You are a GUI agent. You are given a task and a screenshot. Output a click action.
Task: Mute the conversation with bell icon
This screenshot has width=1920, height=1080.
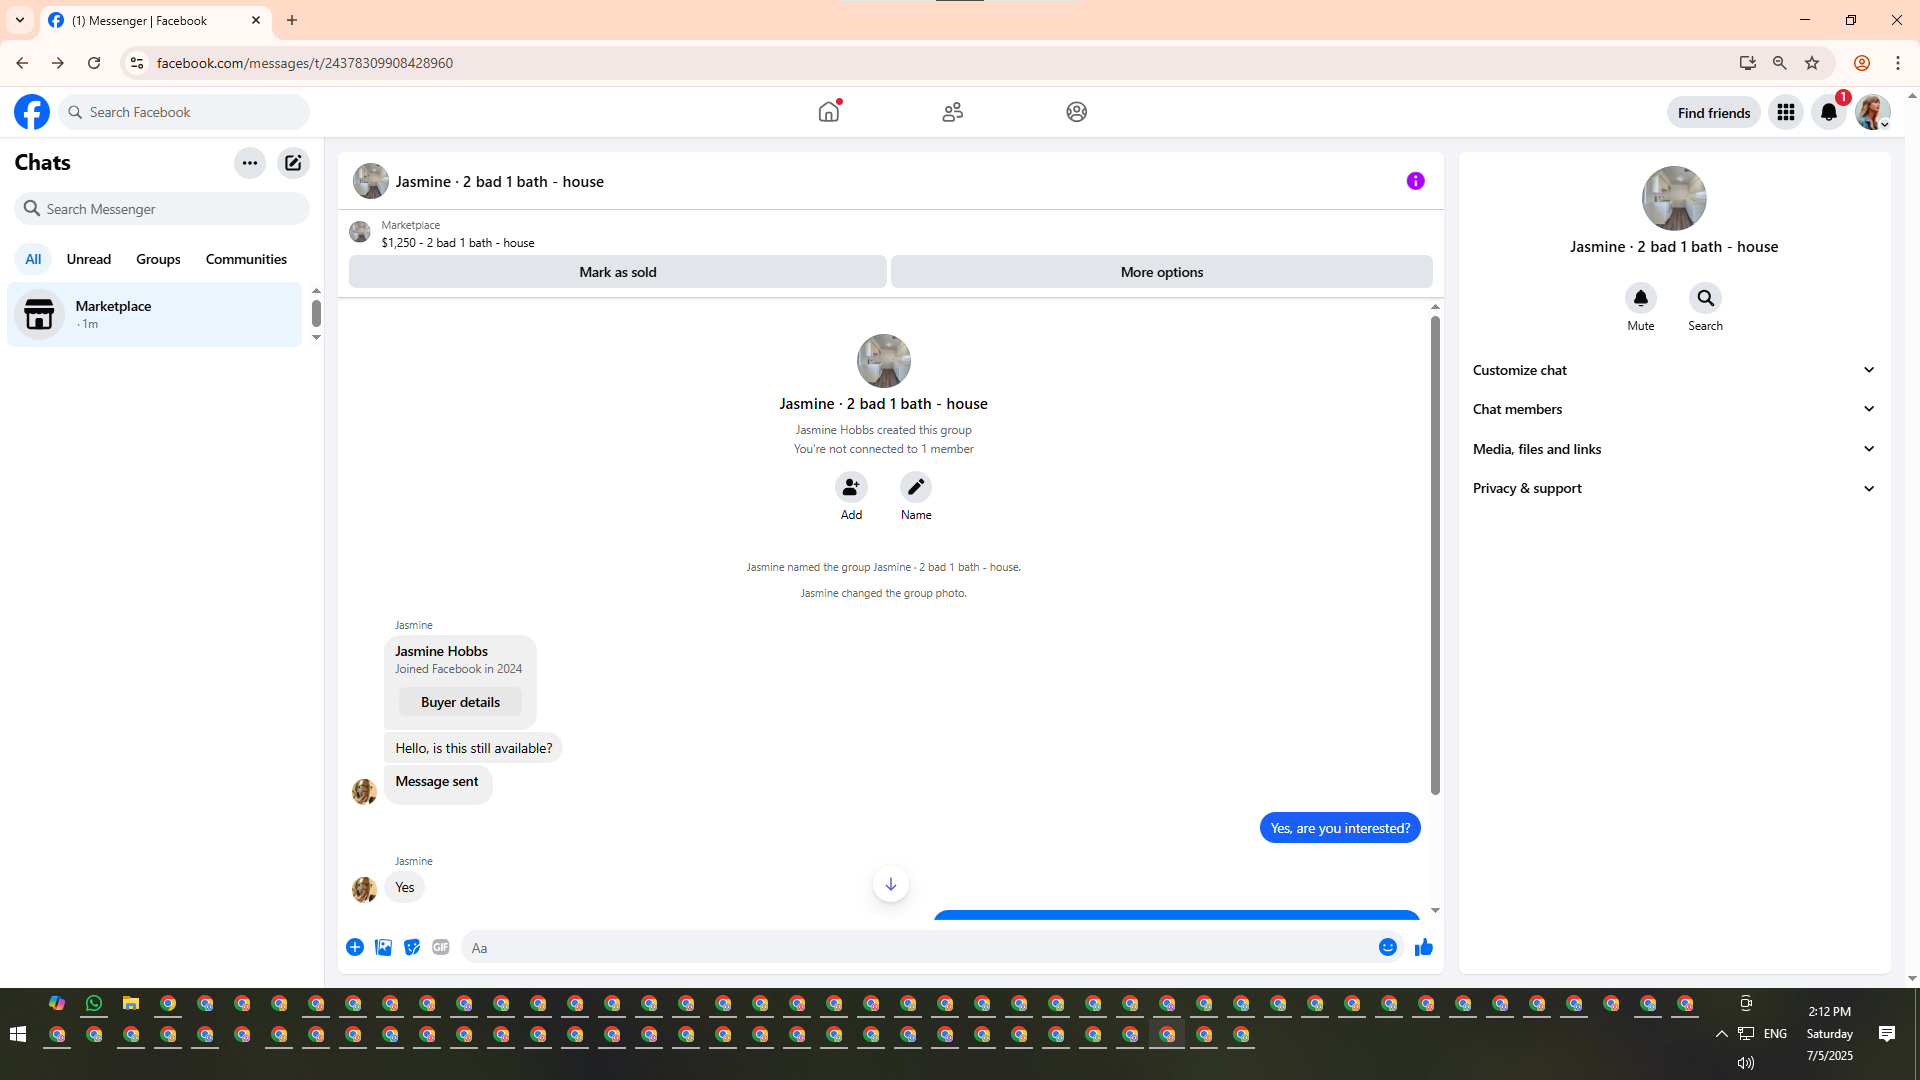click(x=1640, y=298)
